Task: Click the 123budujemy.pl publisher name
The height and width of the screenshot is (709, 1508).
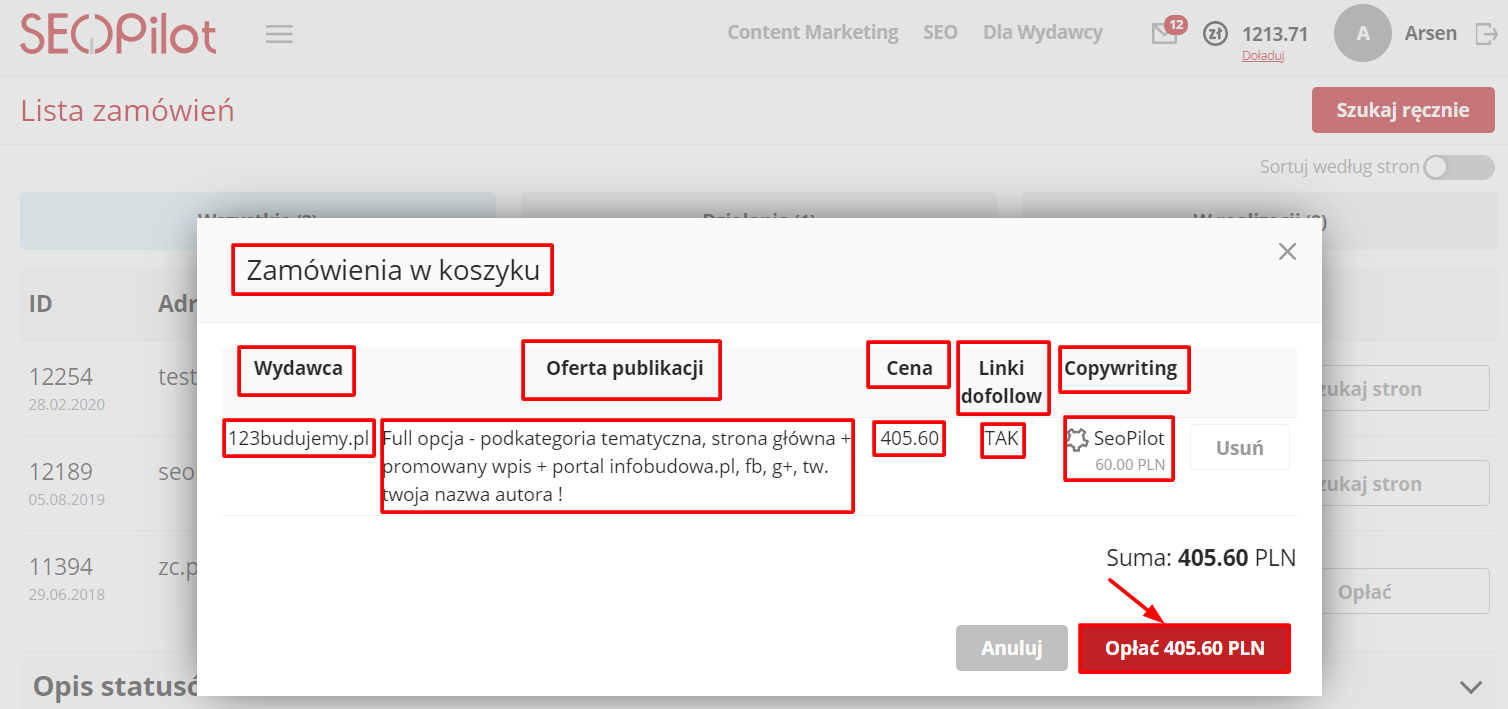Action: (299, 438)
